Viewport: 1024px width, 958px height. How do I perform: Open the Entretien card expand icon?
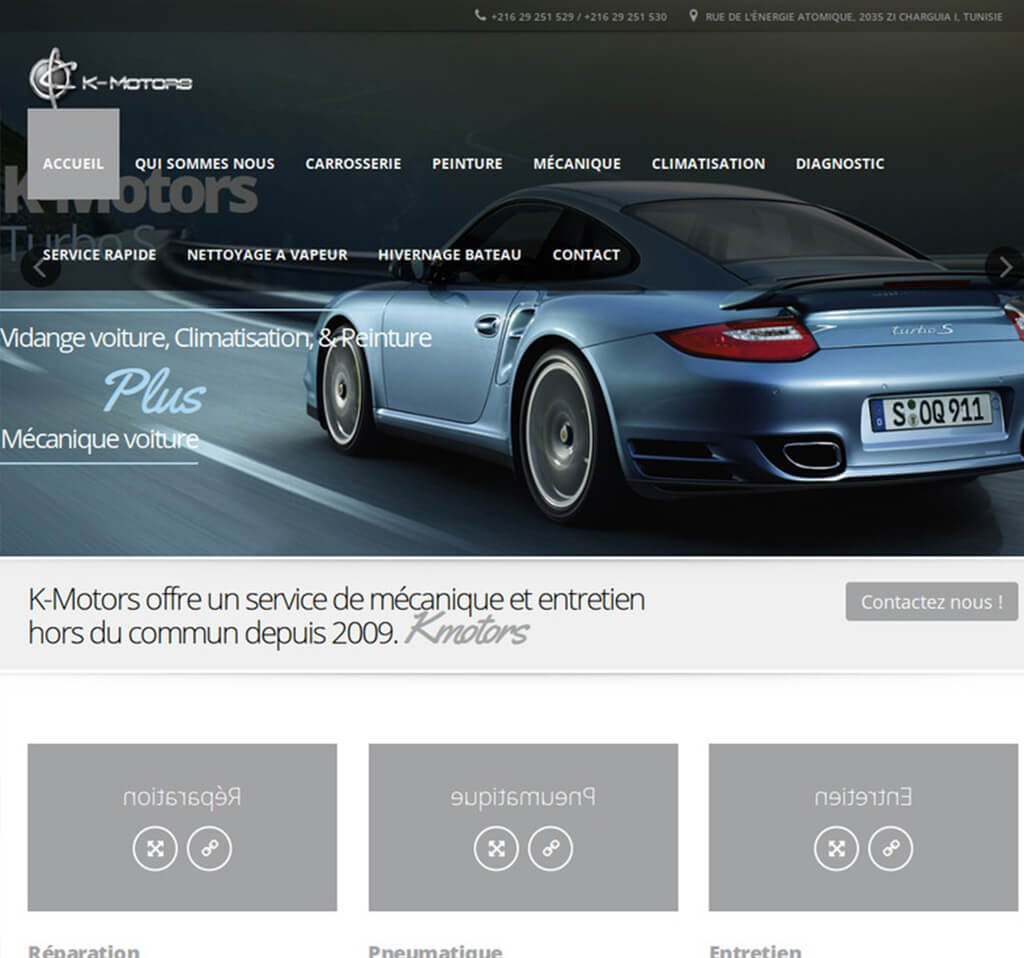coord(837,848)
